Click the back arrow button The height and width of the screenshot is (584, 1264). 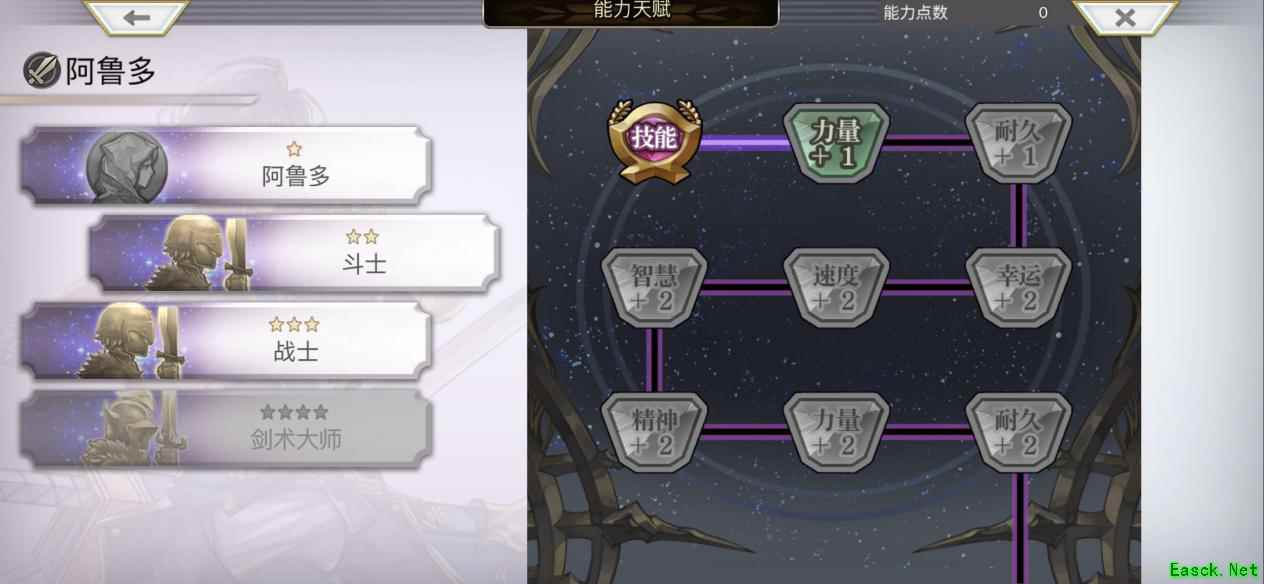(137, 17)
